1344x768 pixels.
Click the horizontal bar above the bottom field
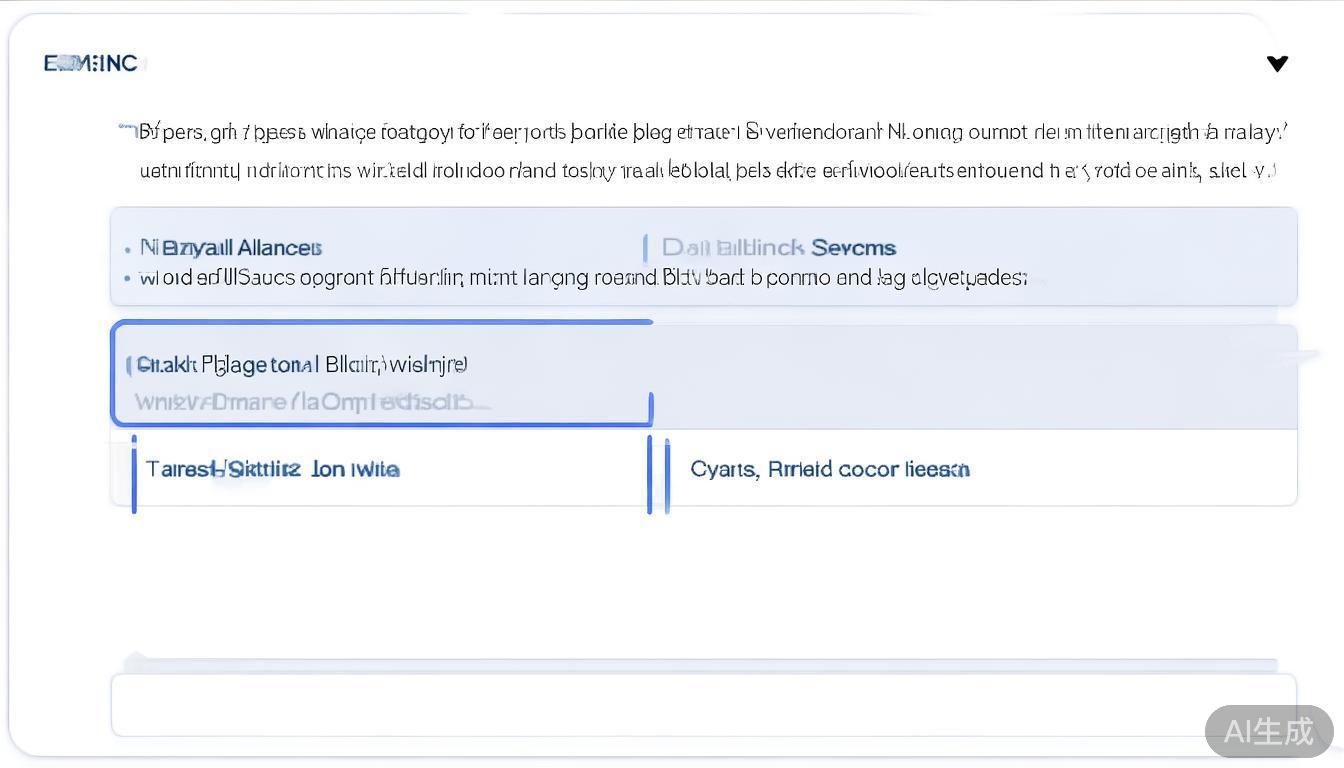700,664
